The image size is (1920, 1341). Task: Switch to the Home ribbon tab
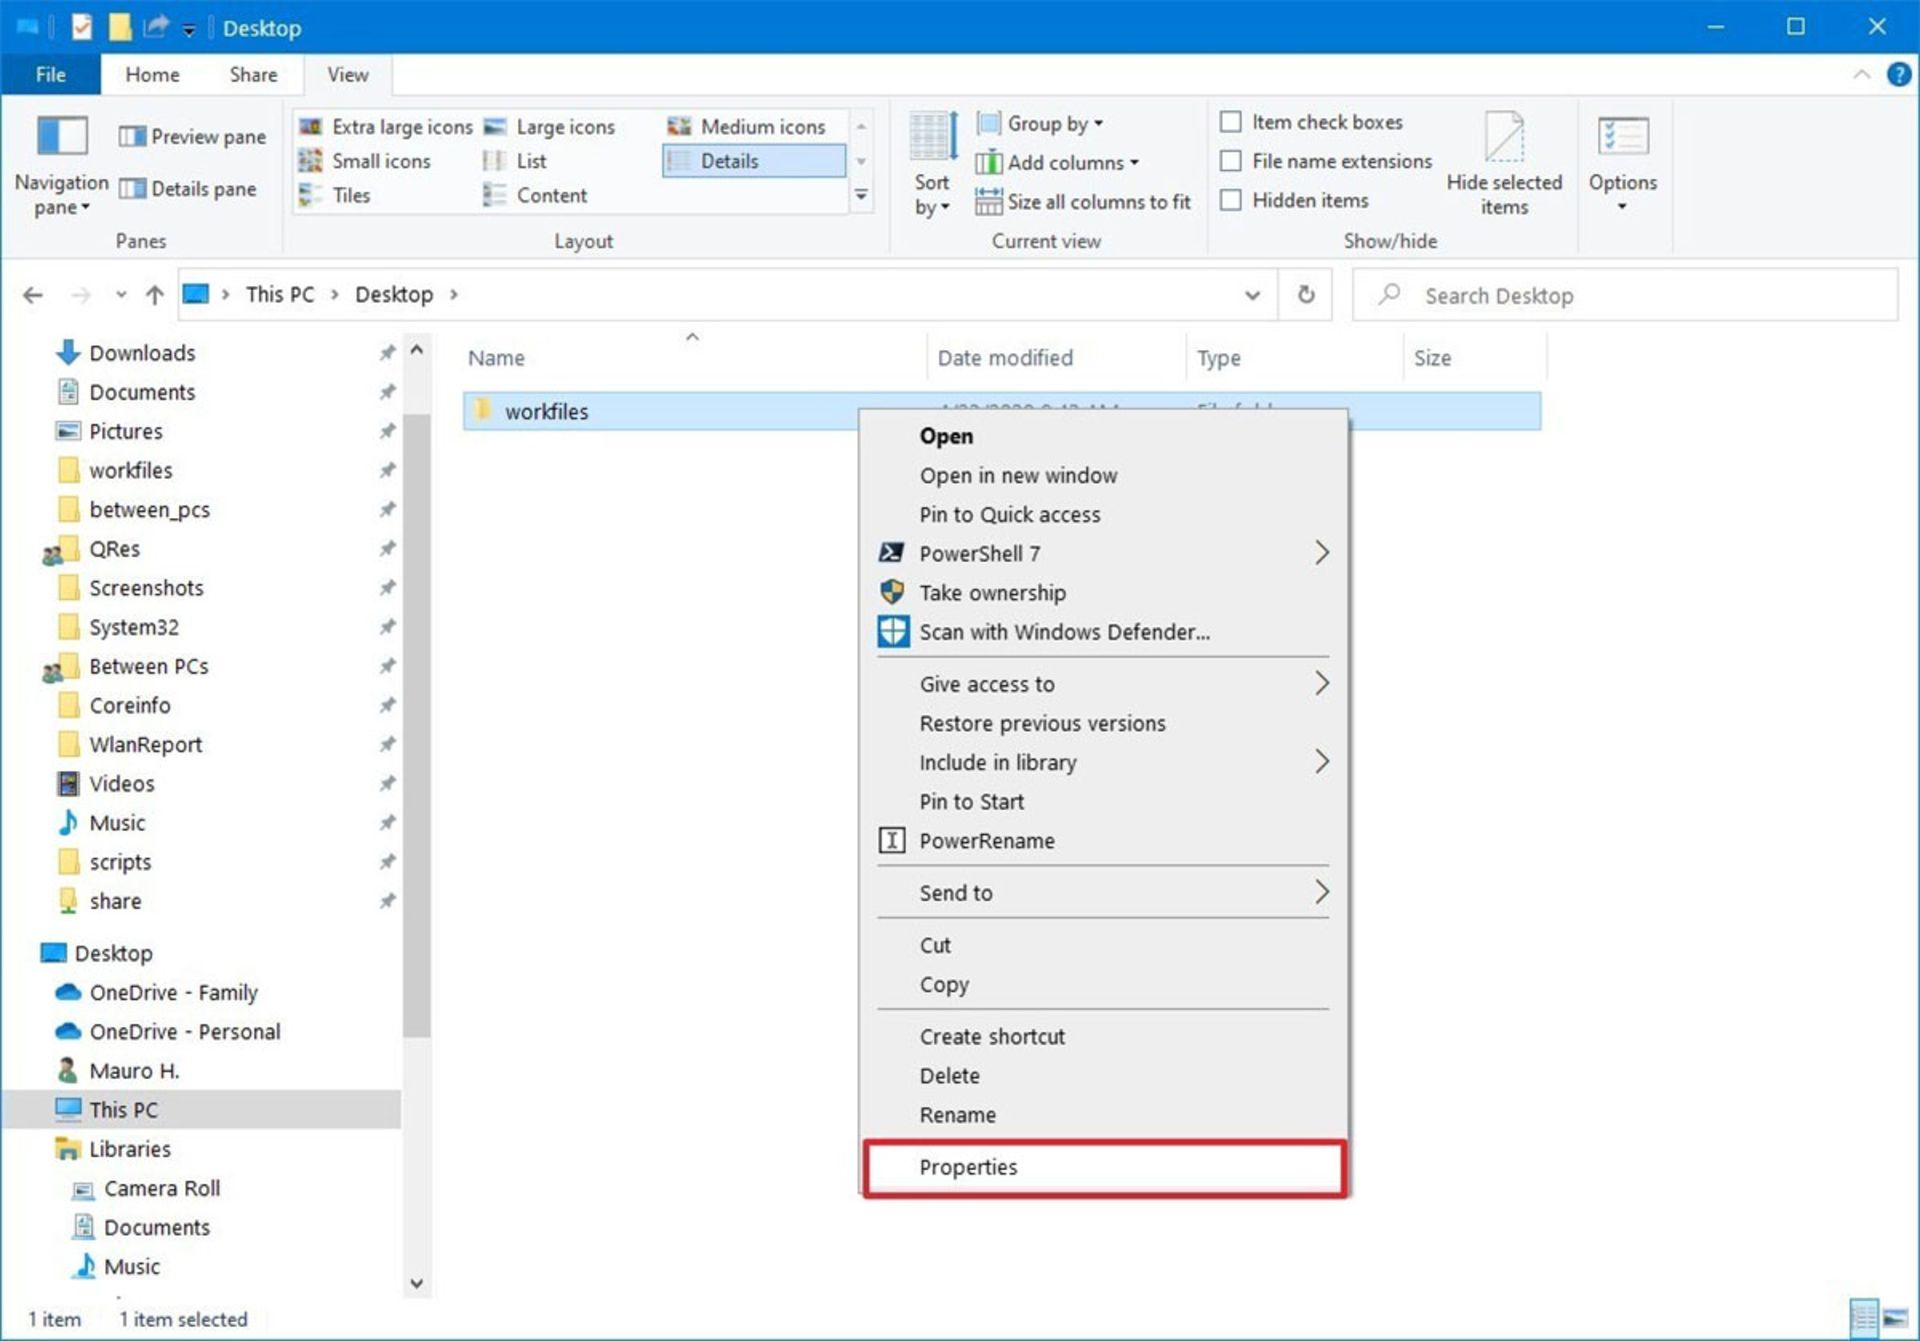[x=152, y=75]
